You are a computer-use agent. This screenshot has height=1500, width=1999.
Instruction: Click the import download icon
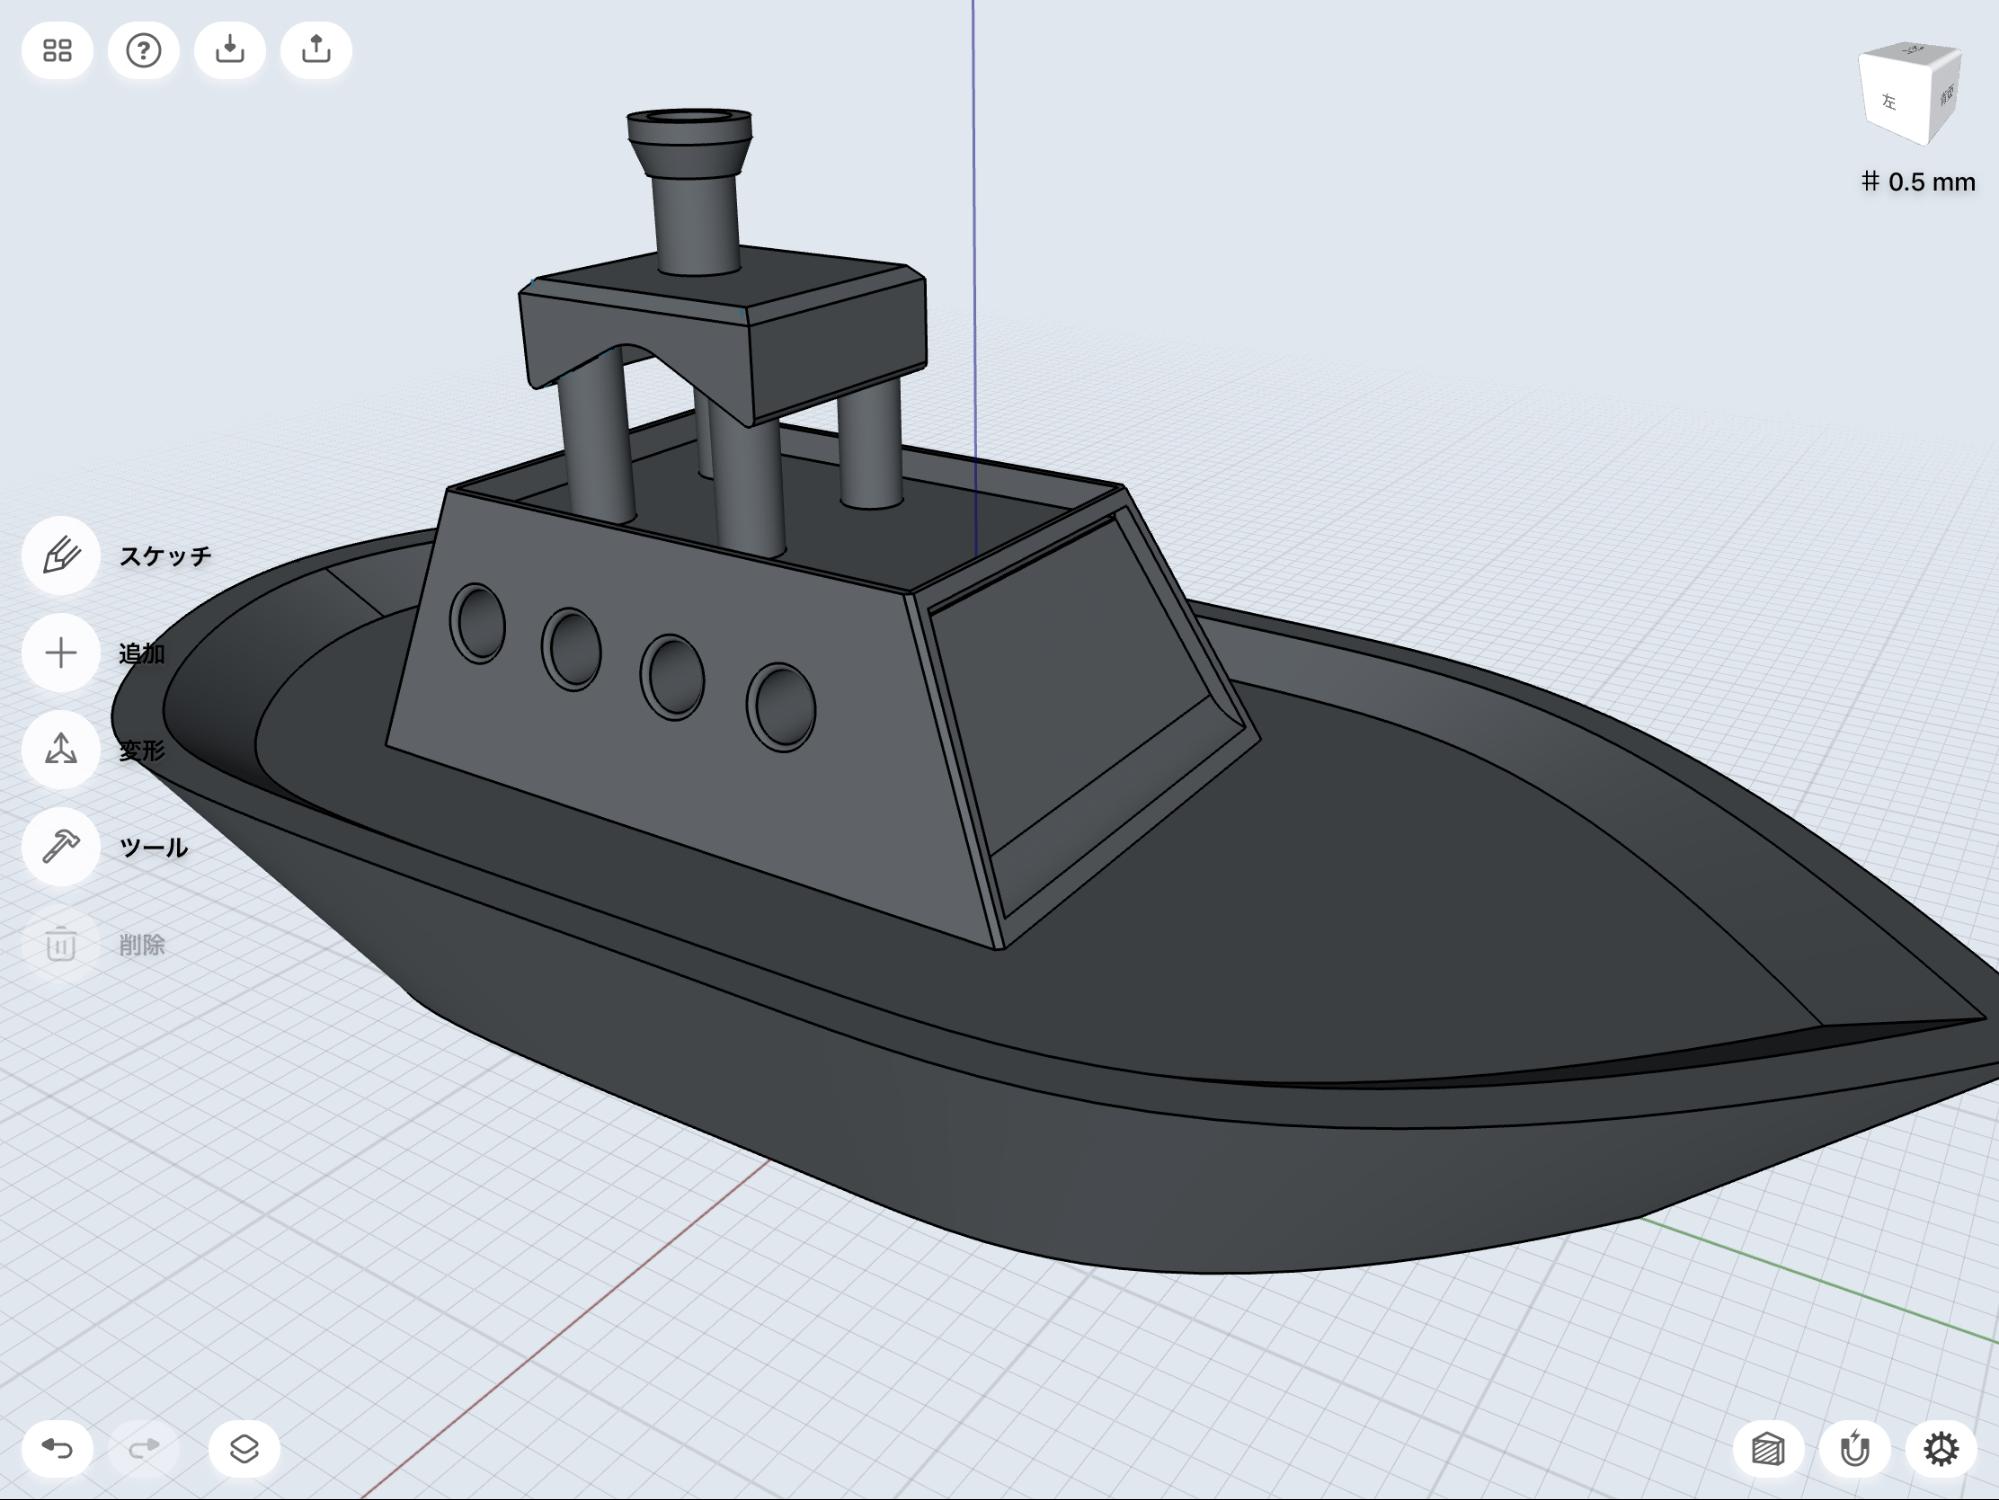[x=230, y=50]
